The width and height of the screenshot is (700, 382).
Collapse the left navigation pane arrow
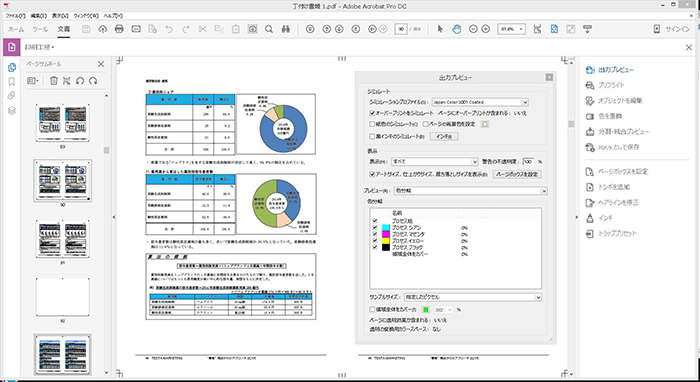113,217
